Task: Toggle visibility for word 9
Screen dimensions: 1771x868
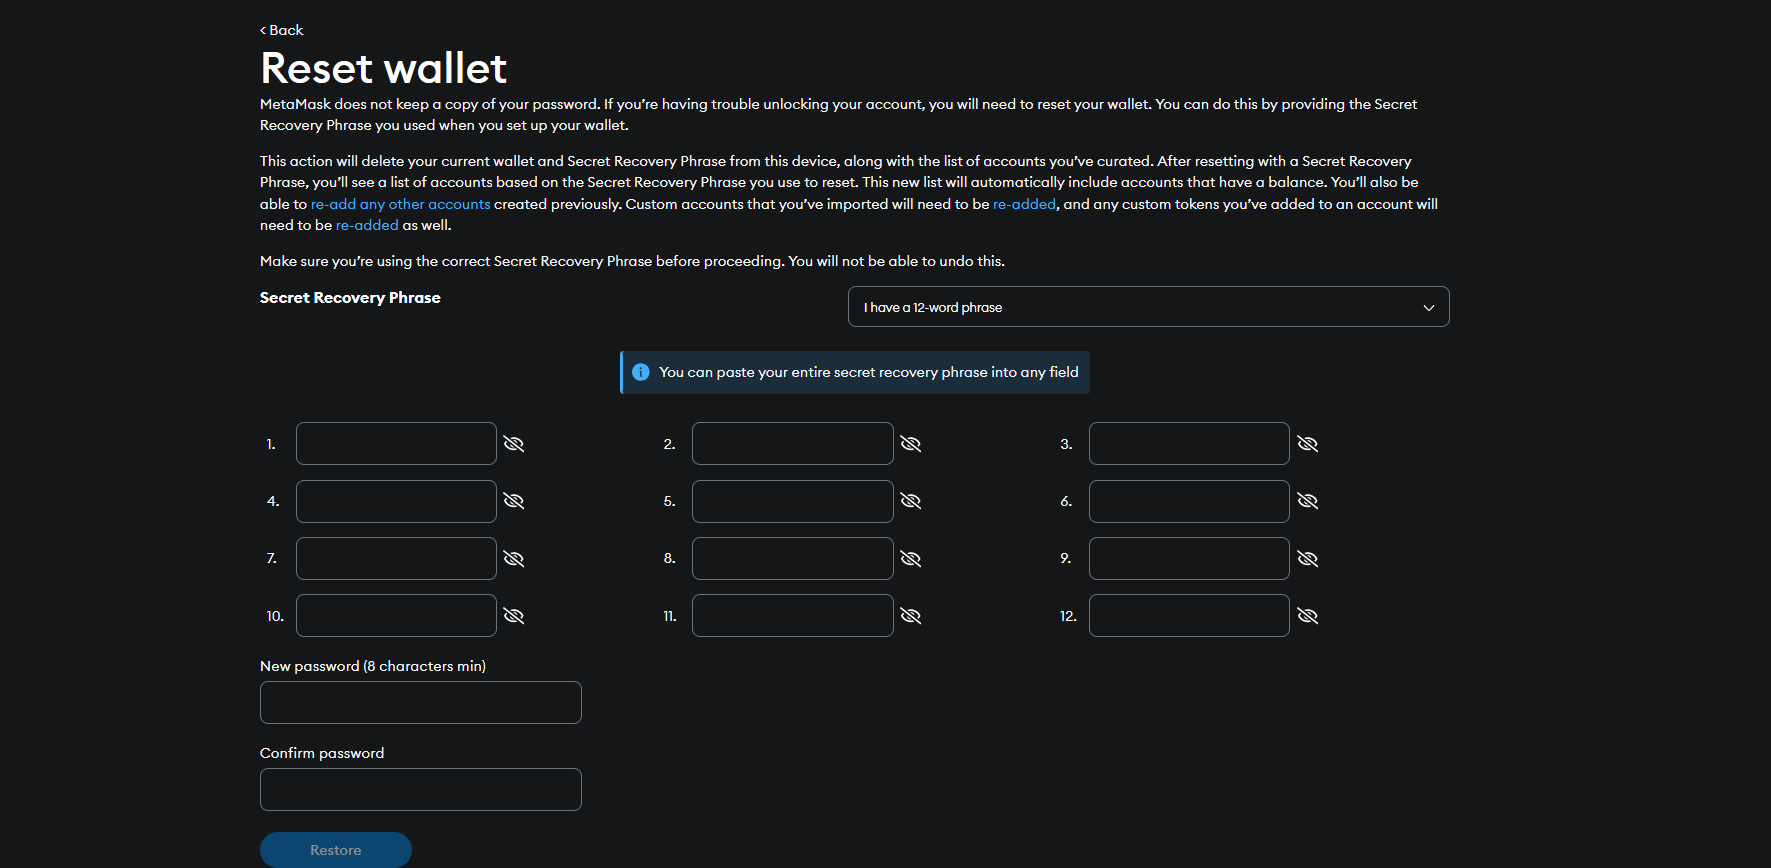Action: pyautogui.click(x=1307, y=559)
